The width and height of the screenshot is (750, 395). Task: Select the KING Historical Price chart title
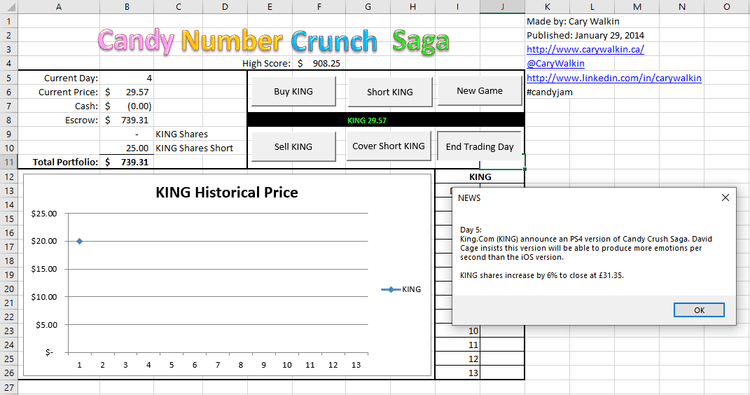[x=227, y=192]
